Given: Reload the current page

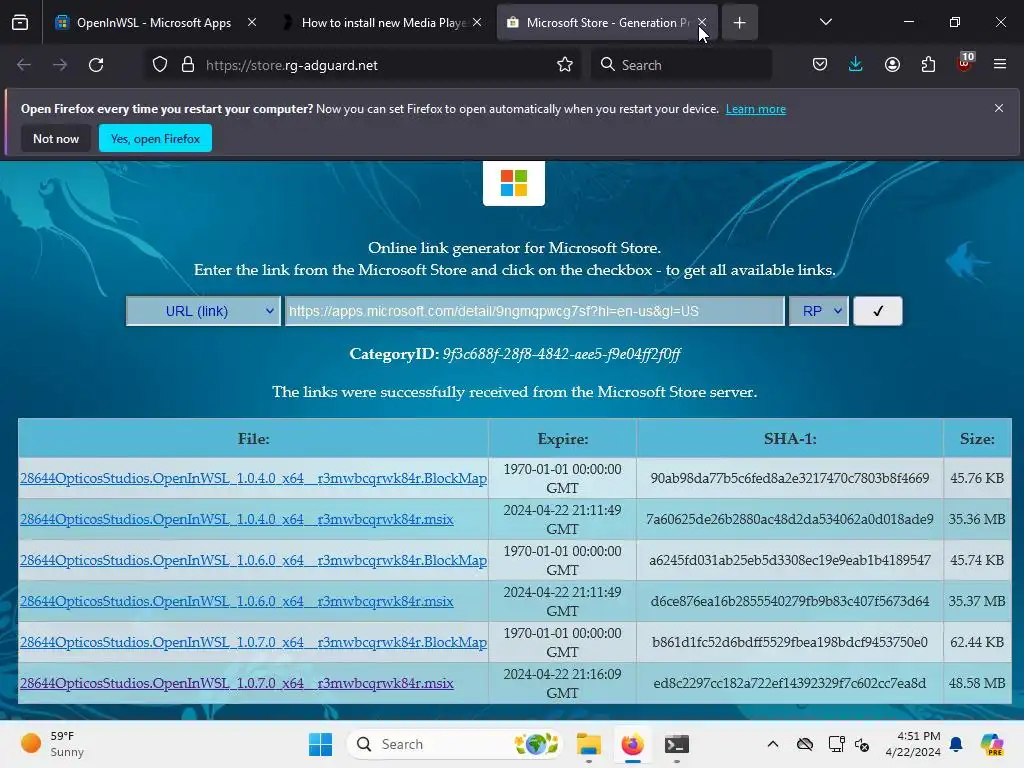Looking at the screenshot, I should point(96,65).
